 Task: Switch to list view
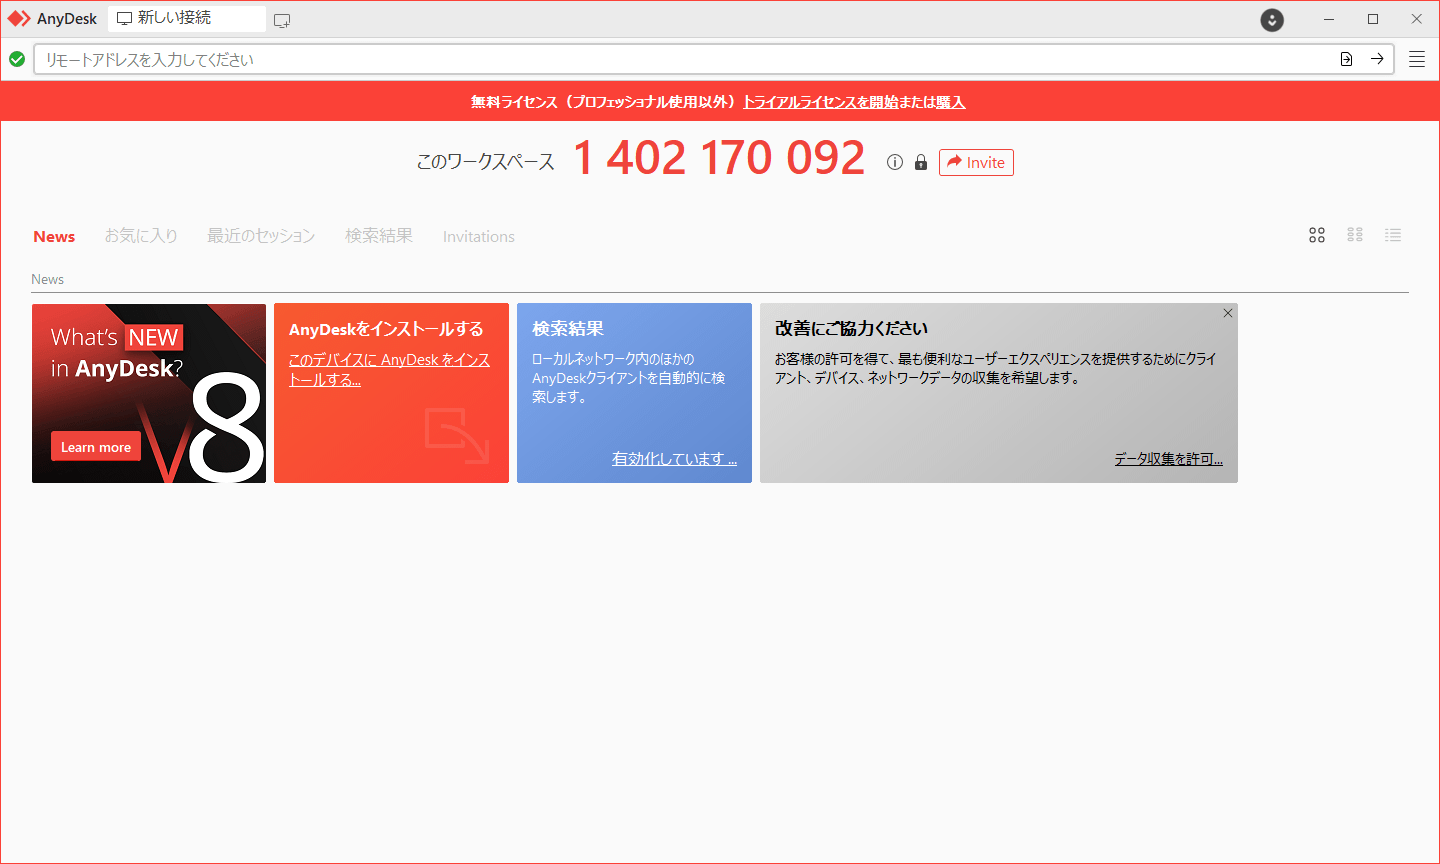tap(1393, 235)
